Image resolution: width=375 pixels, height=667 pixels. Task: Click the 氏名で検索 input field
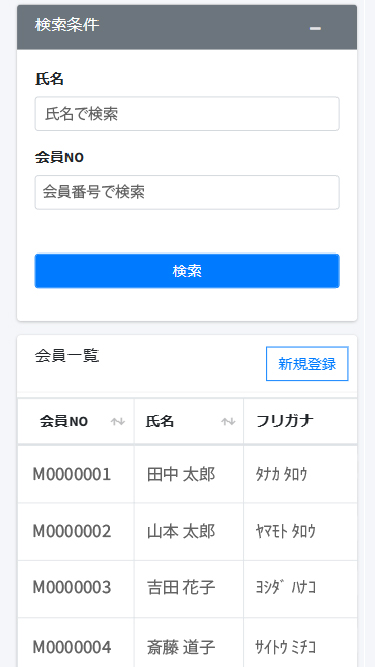(187, 114)
